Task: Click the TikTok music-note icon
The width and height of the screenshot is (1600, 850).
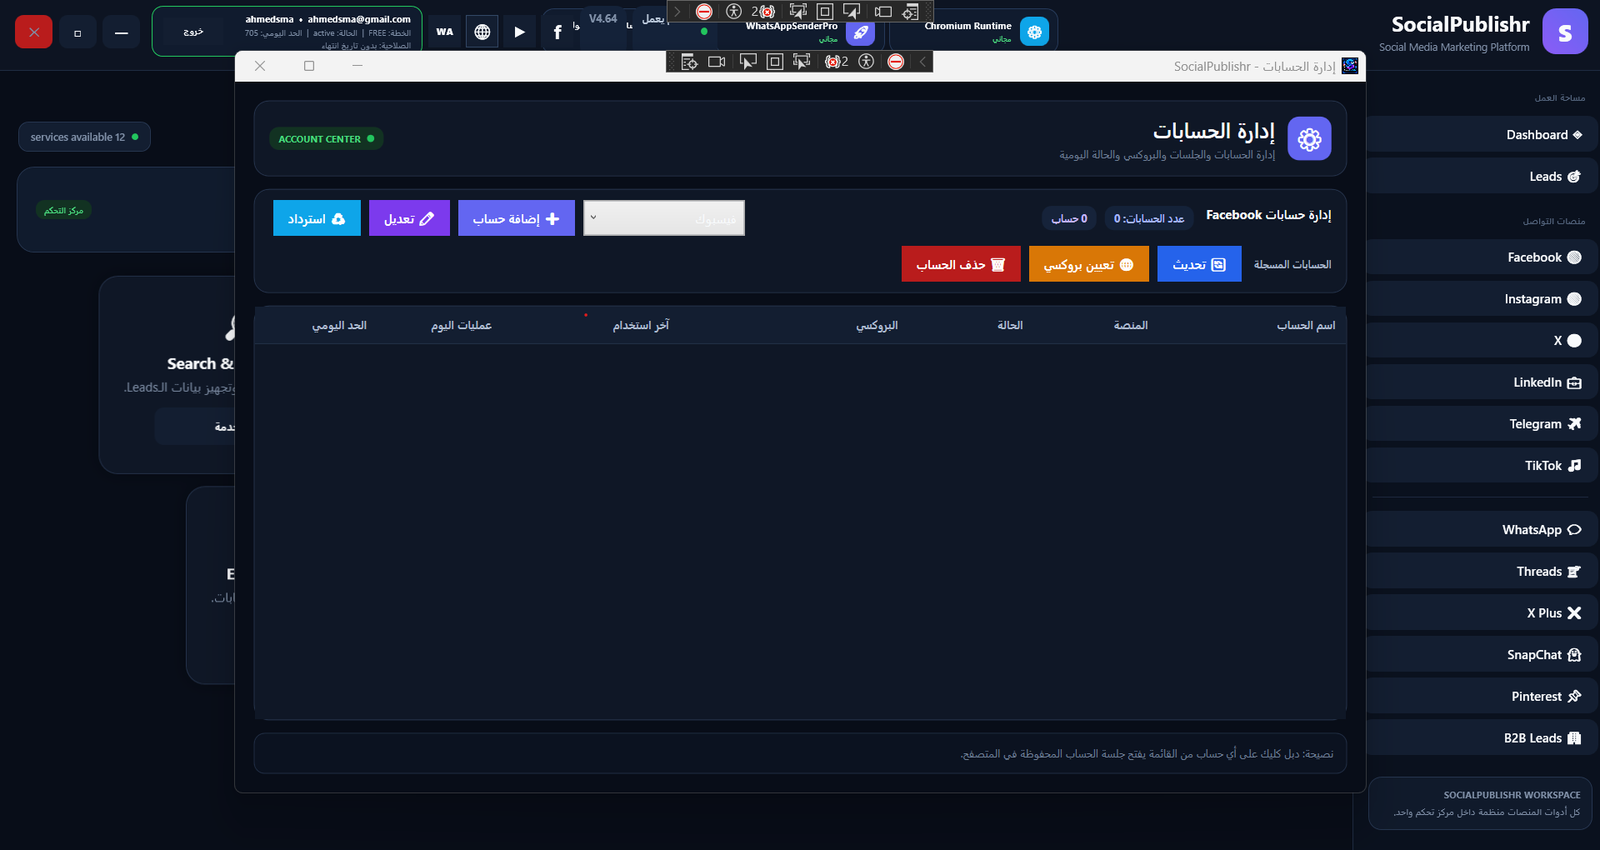Action: click(1574, 466)
